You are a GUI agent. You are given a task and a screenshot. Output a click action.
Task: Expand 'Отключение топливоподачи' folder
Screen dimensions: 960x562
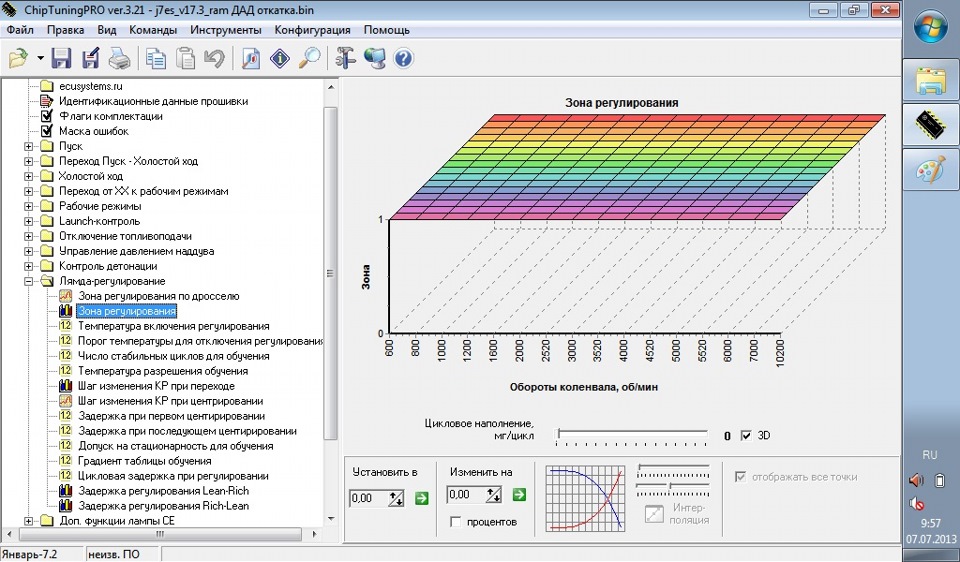(x=28, y=236)
